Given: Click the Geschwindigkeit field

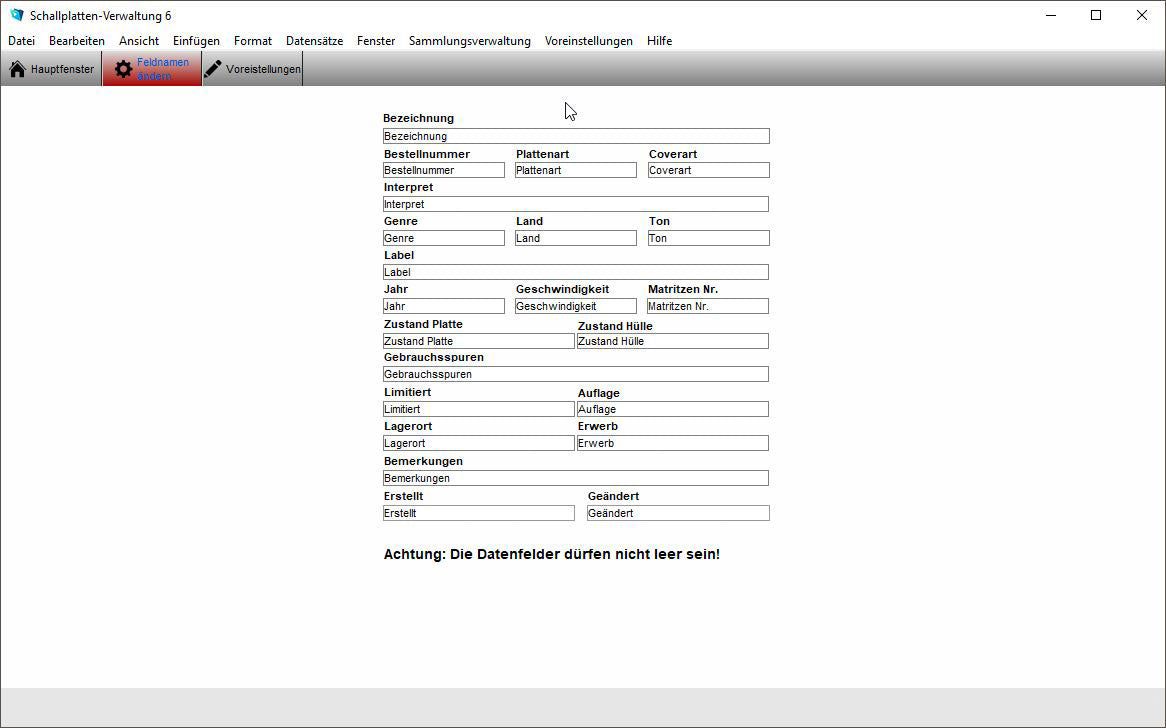Looking at the screenshot, I should click(x=576, y=306).
